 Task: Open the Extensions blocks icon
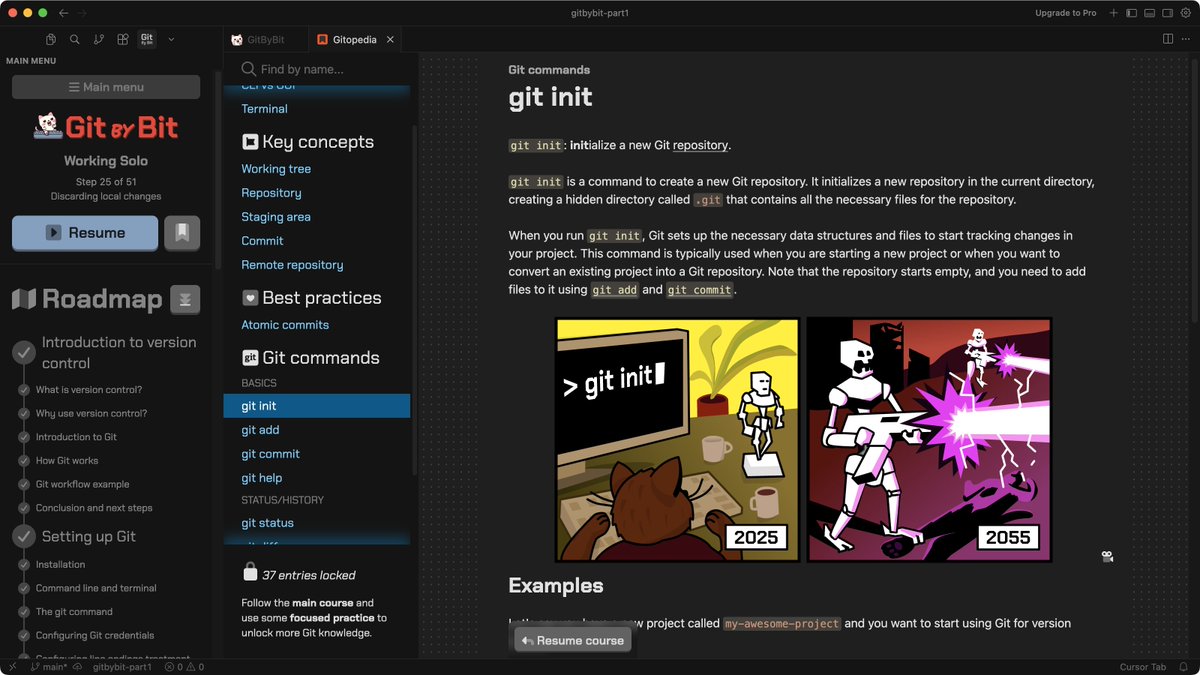(x=123, y=40)
